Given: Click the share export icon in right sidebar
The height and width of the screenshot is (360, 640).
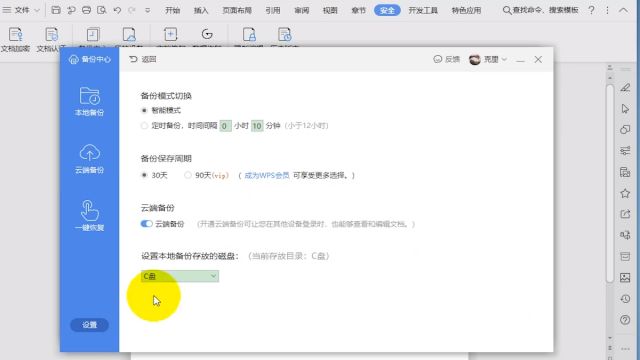Looking at the screenshot, I should (625, 214).
